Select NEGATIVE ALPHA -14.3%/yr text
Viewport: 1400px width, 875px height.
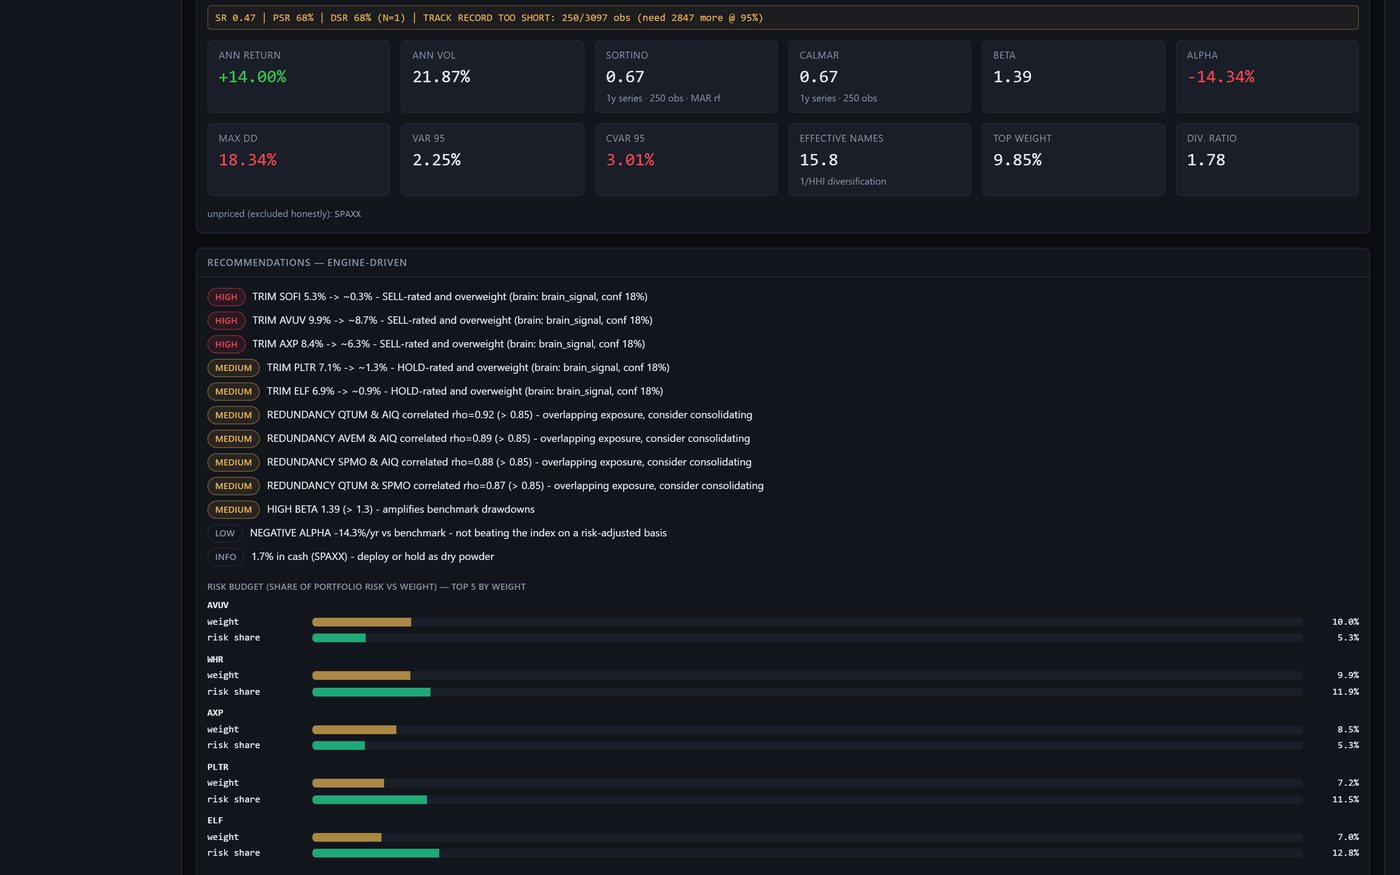[458, 533]
